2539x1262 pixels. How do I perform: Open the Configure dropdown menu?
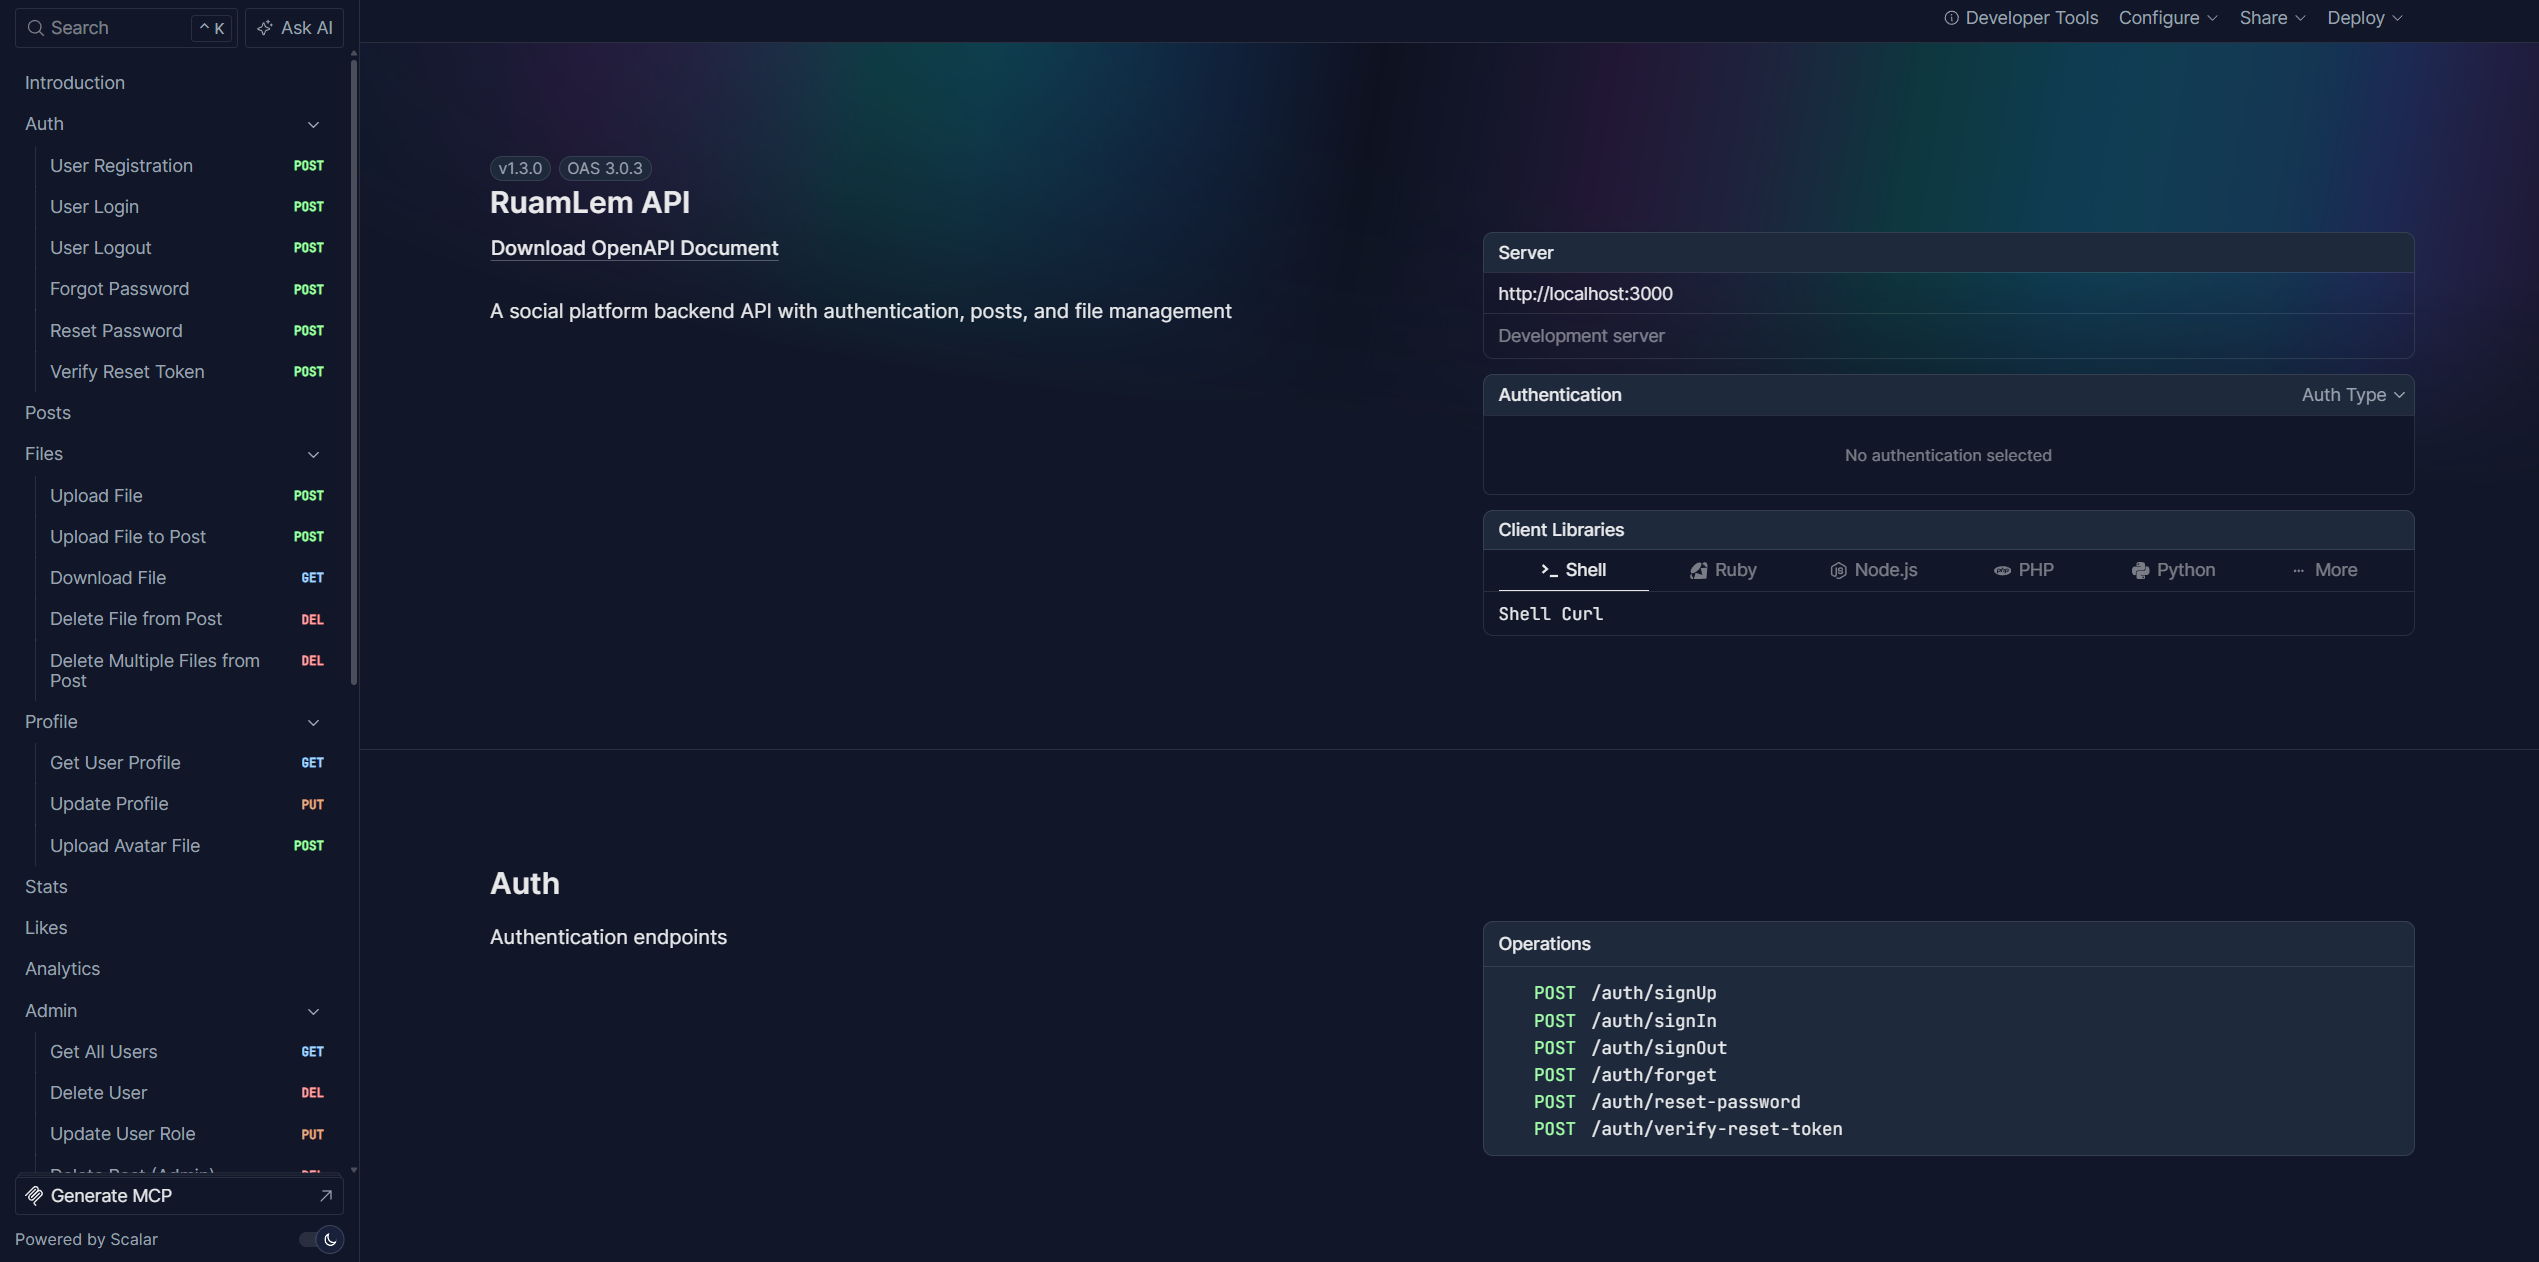point(2168,18)
